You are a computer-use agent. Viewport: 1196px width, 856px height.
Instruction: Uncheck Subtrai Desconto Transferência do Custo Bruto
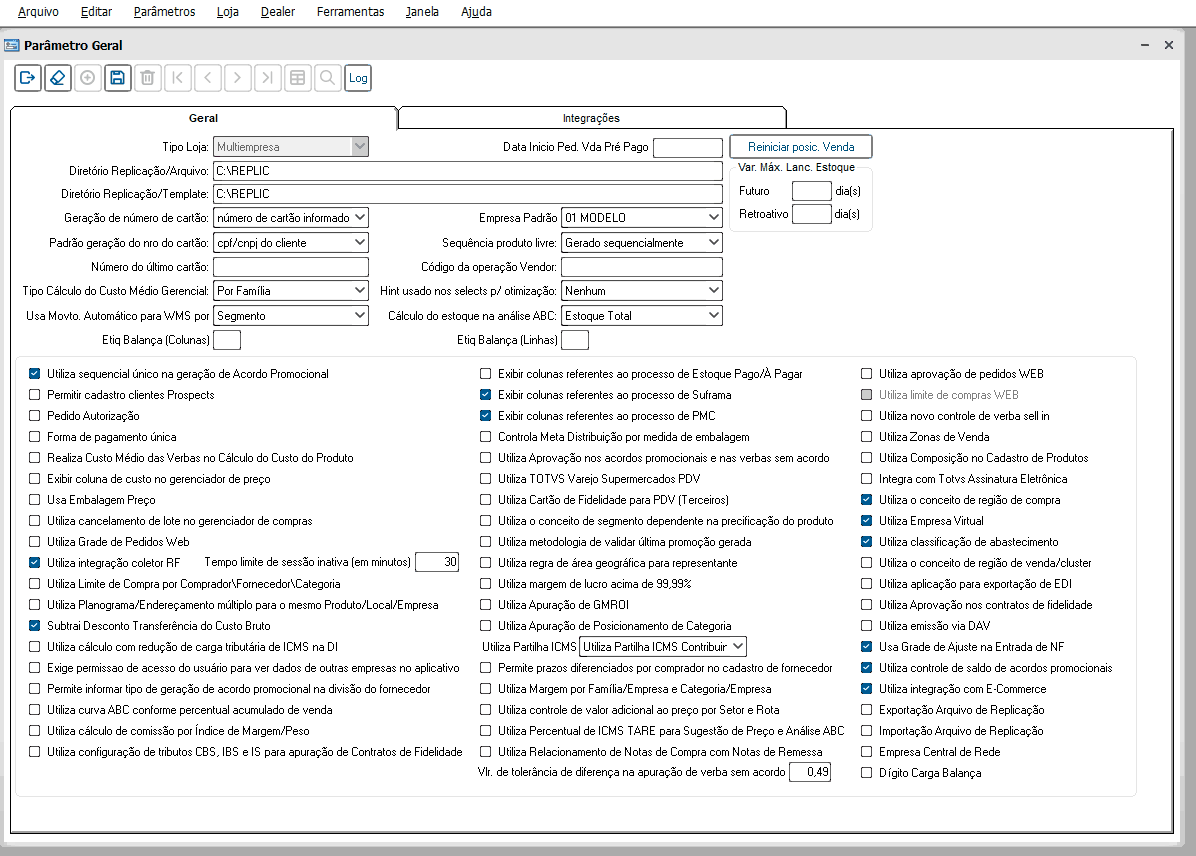pos(34,626)
